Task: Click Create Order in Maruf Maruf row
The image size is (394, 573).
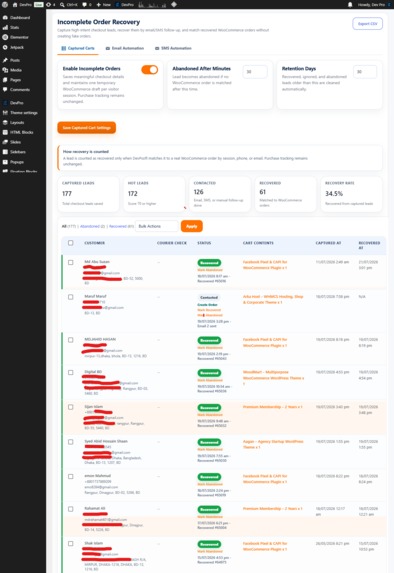Action: [207, 305]
